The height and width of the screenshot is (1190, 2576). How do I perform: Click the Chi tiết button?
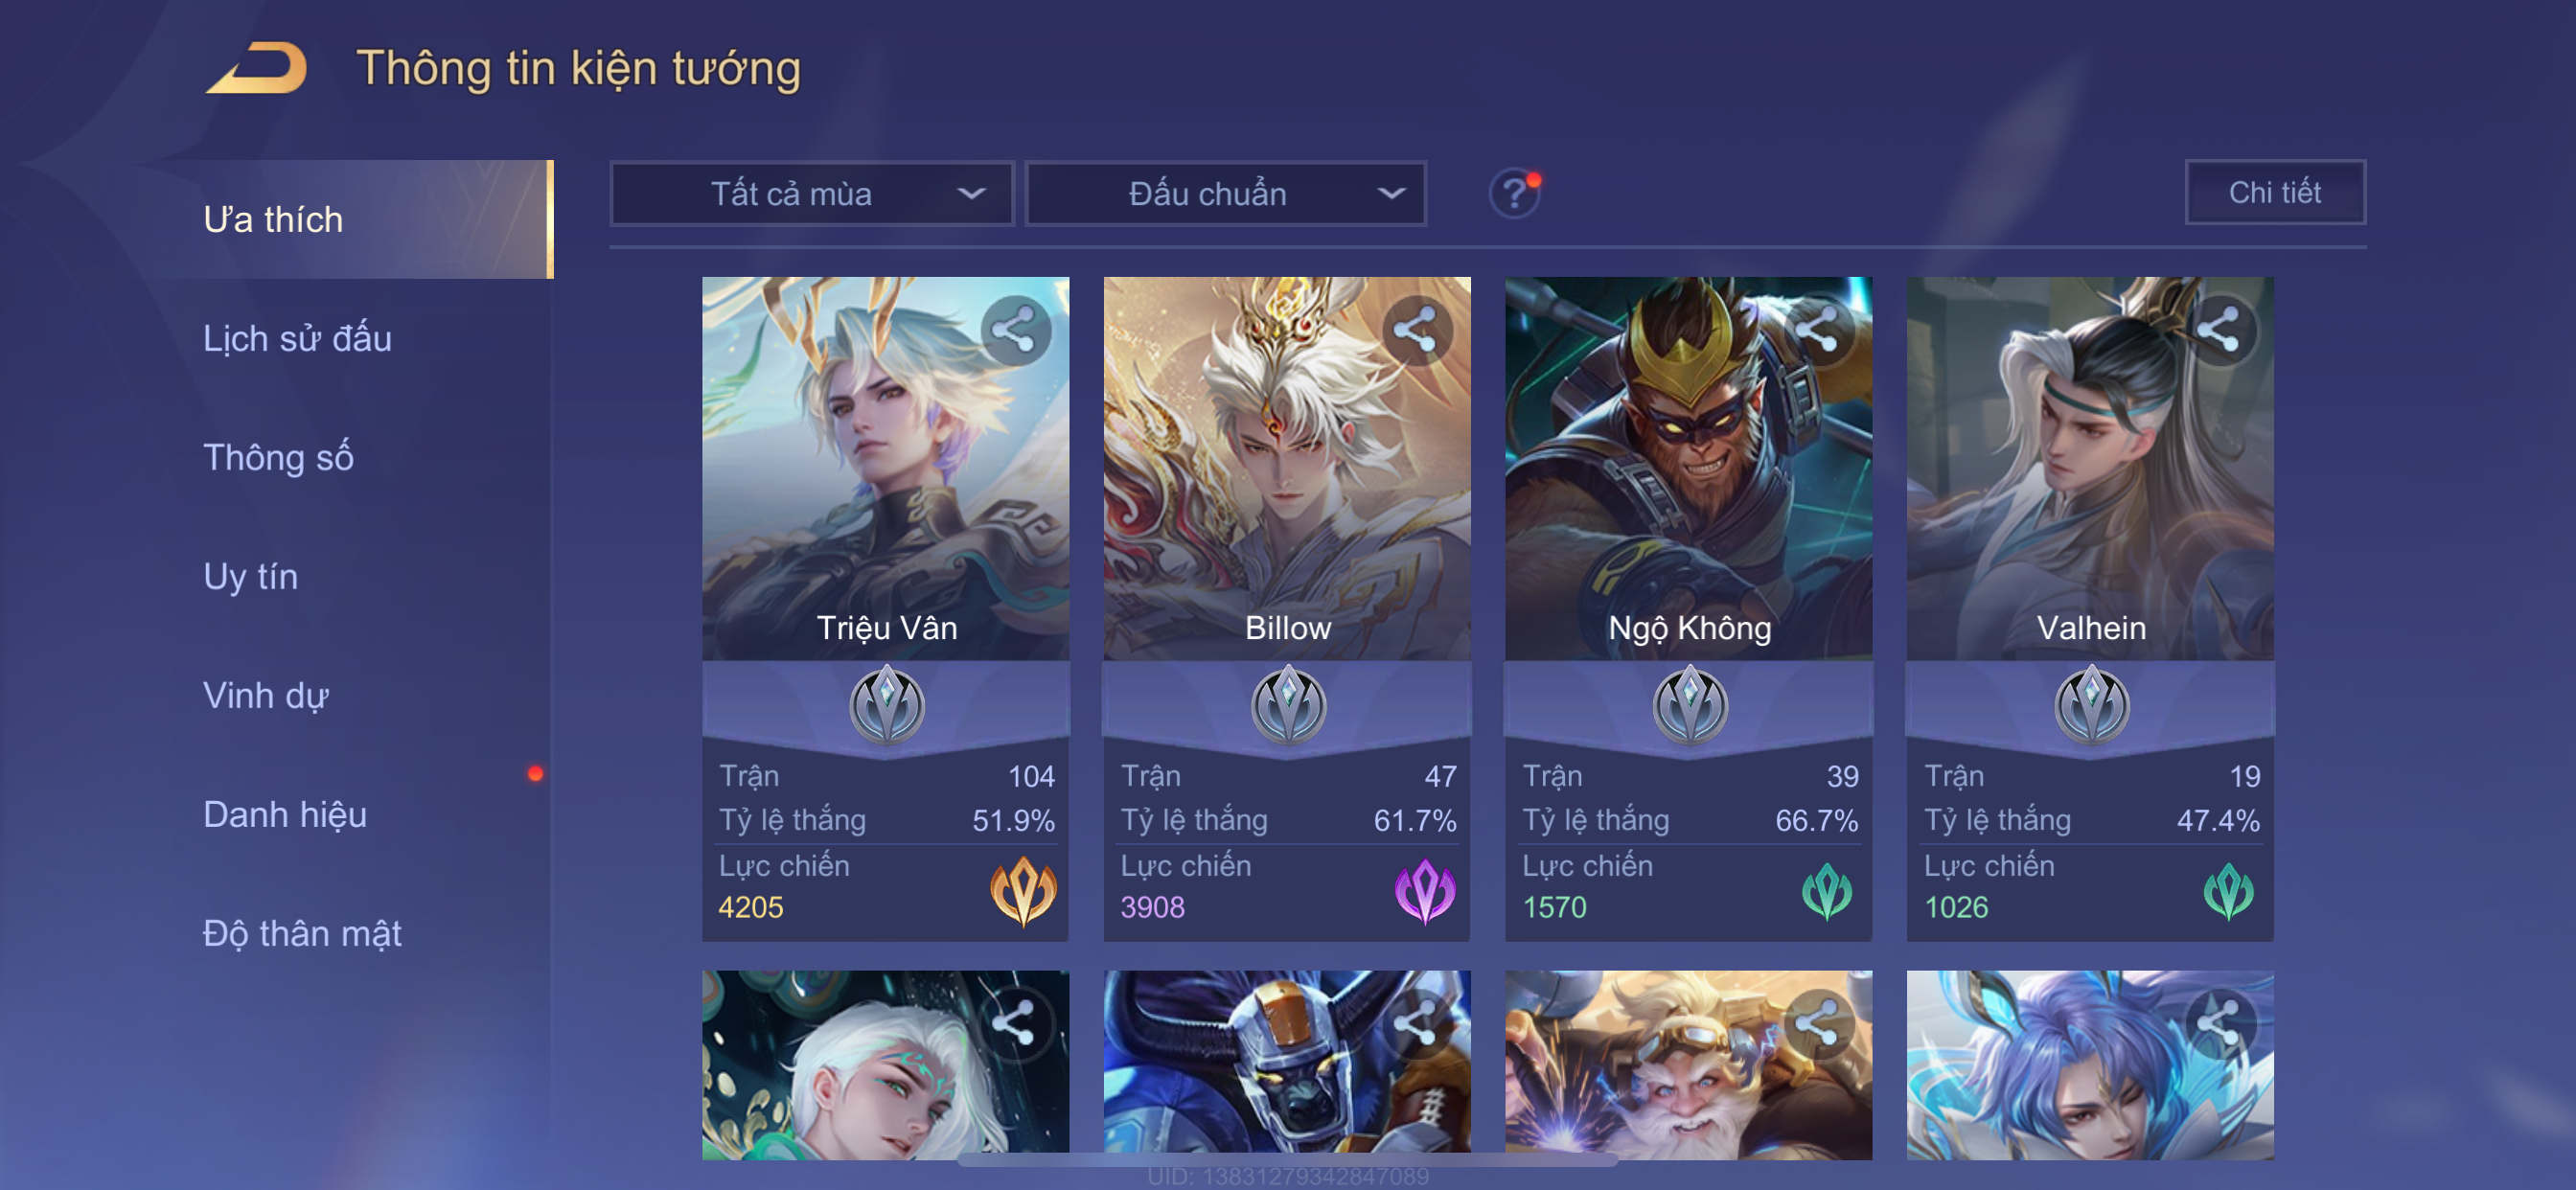point(2274,192)
